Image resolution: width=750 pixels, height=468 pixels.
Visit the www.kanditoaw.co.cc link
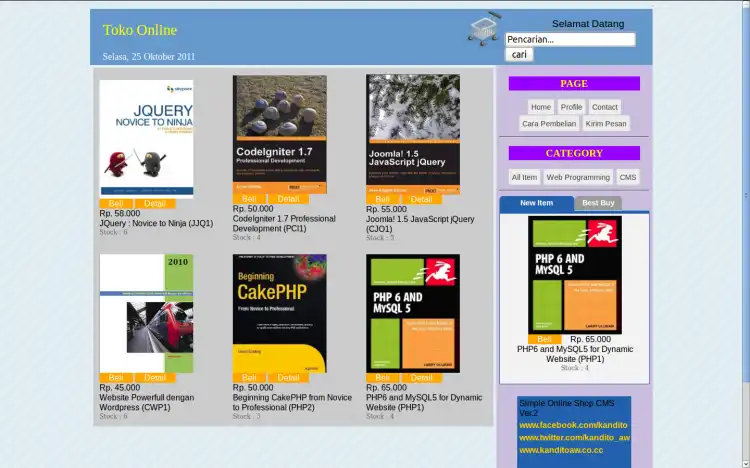[x=561, y=450]
